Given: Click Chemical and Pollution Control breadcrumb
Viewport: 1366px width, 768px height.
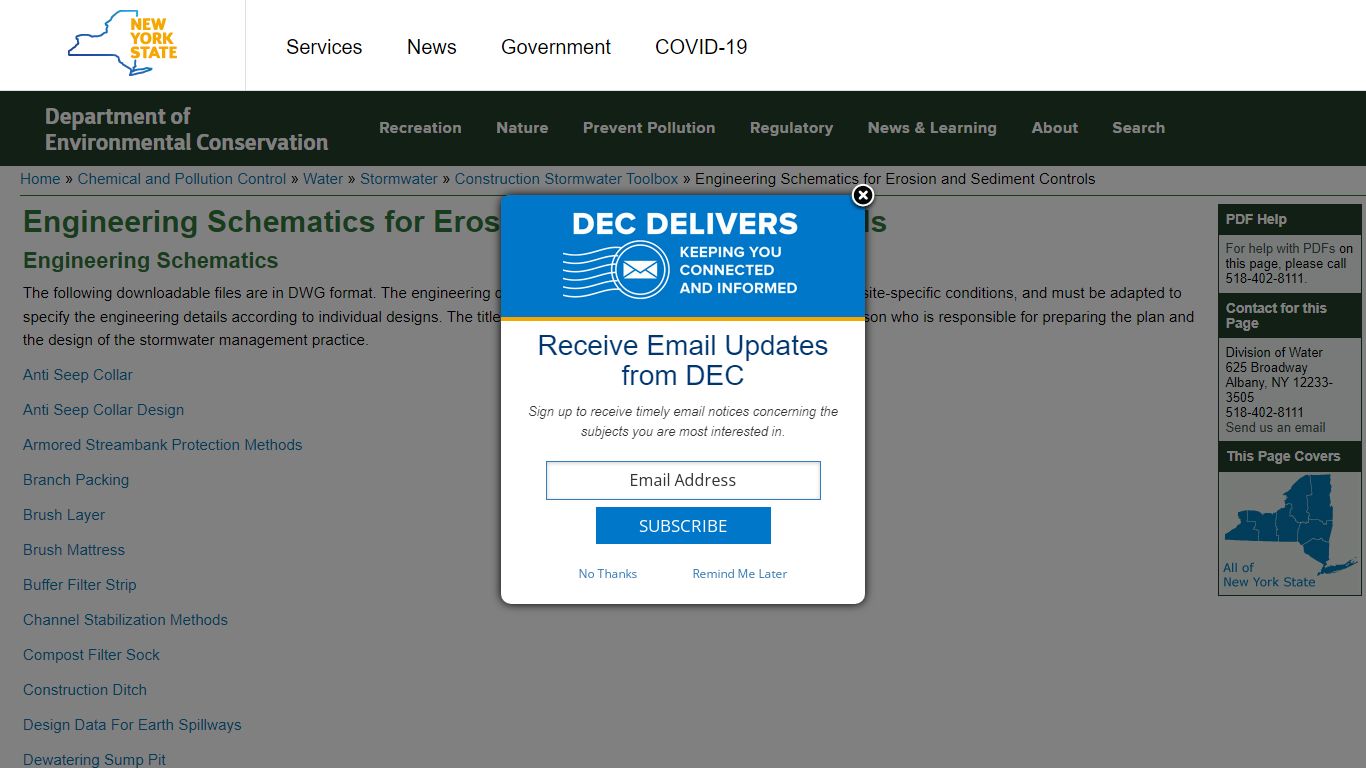Looking at the screenshot, I should pos(182,179).
